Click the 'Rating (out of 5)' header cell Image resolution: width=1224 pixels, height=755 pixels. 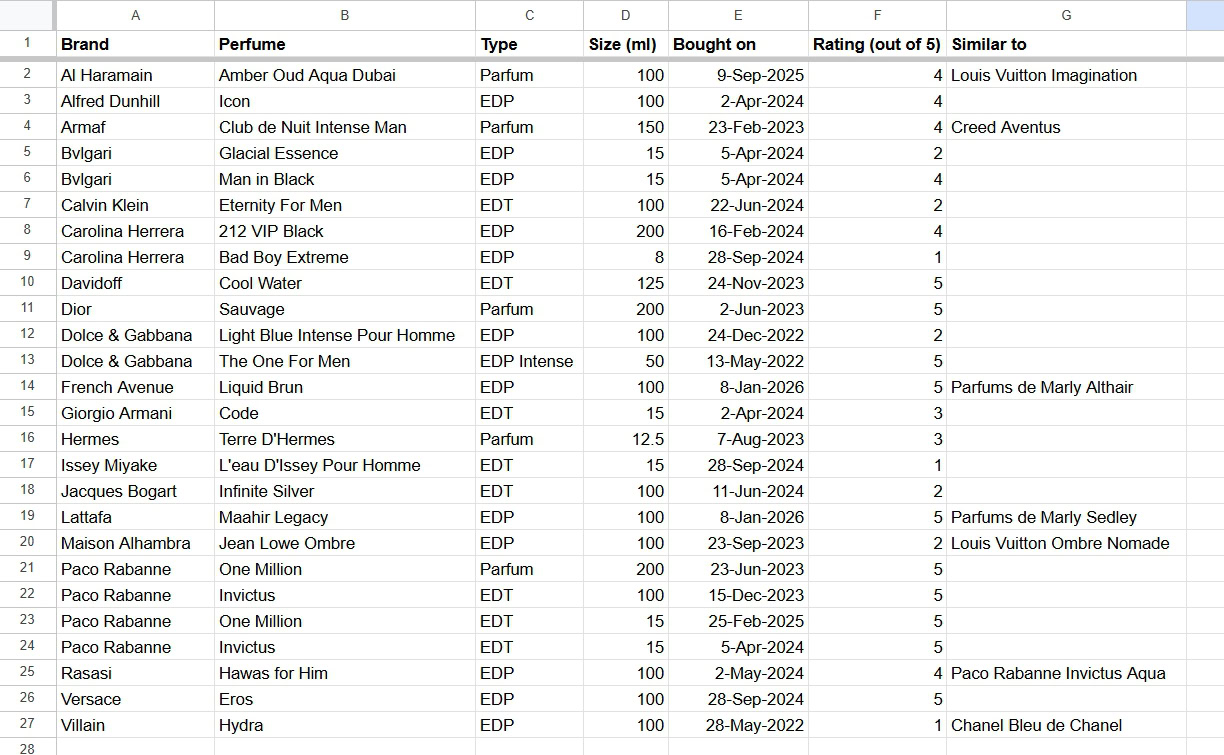(877, 44)
